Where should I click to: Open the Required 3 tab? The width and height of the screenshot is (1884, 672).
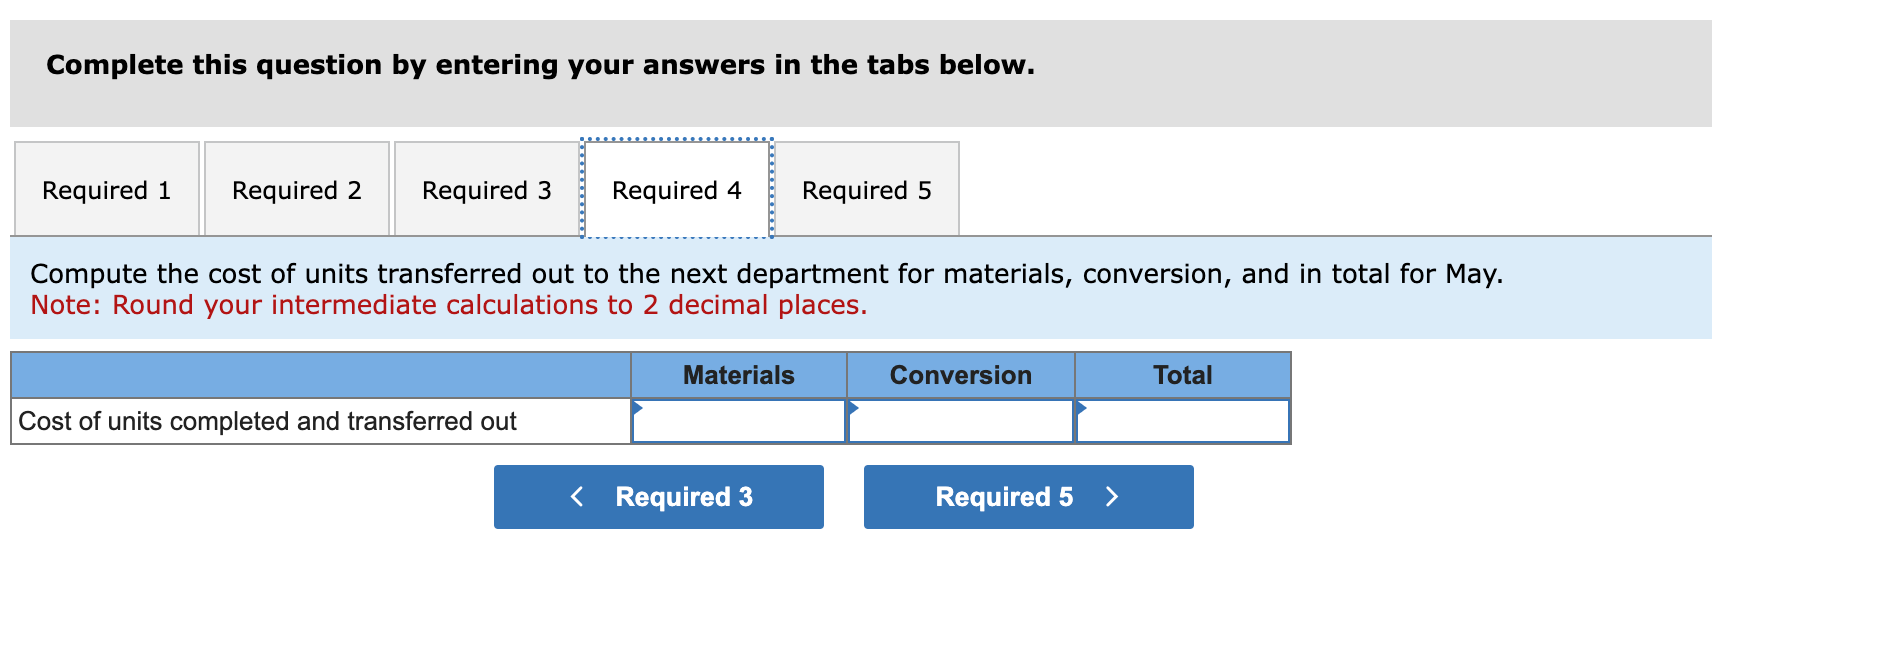[x=486, y=190]
